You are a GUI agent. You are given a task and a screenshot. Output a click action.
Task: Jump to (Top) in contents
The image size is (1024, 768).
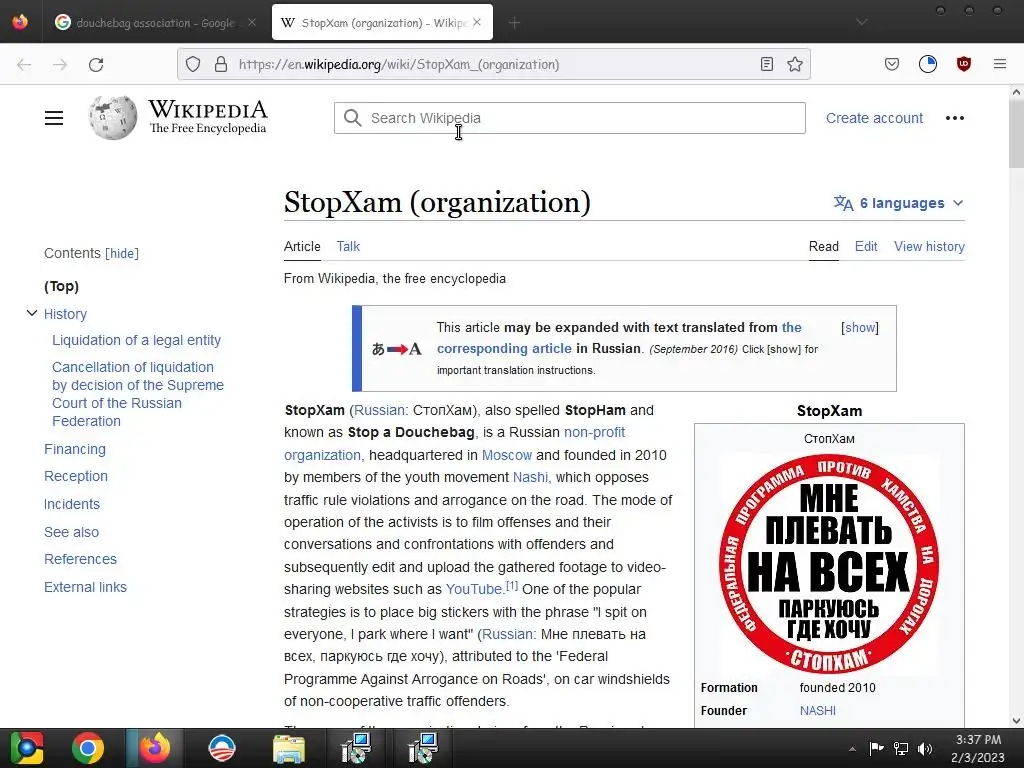click(61, 286)
